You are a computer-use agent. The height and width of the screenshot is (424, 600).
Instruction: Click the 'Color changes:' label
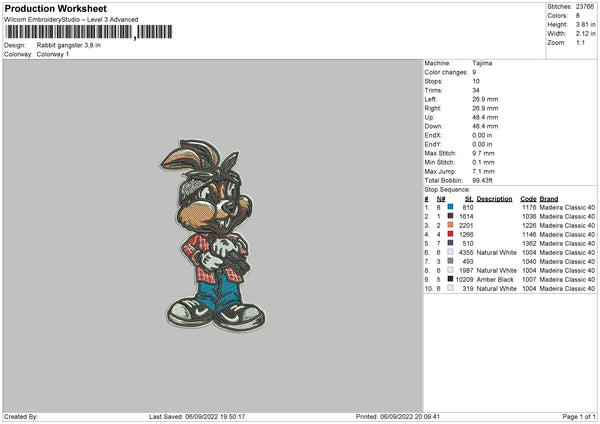pos(446,72)
